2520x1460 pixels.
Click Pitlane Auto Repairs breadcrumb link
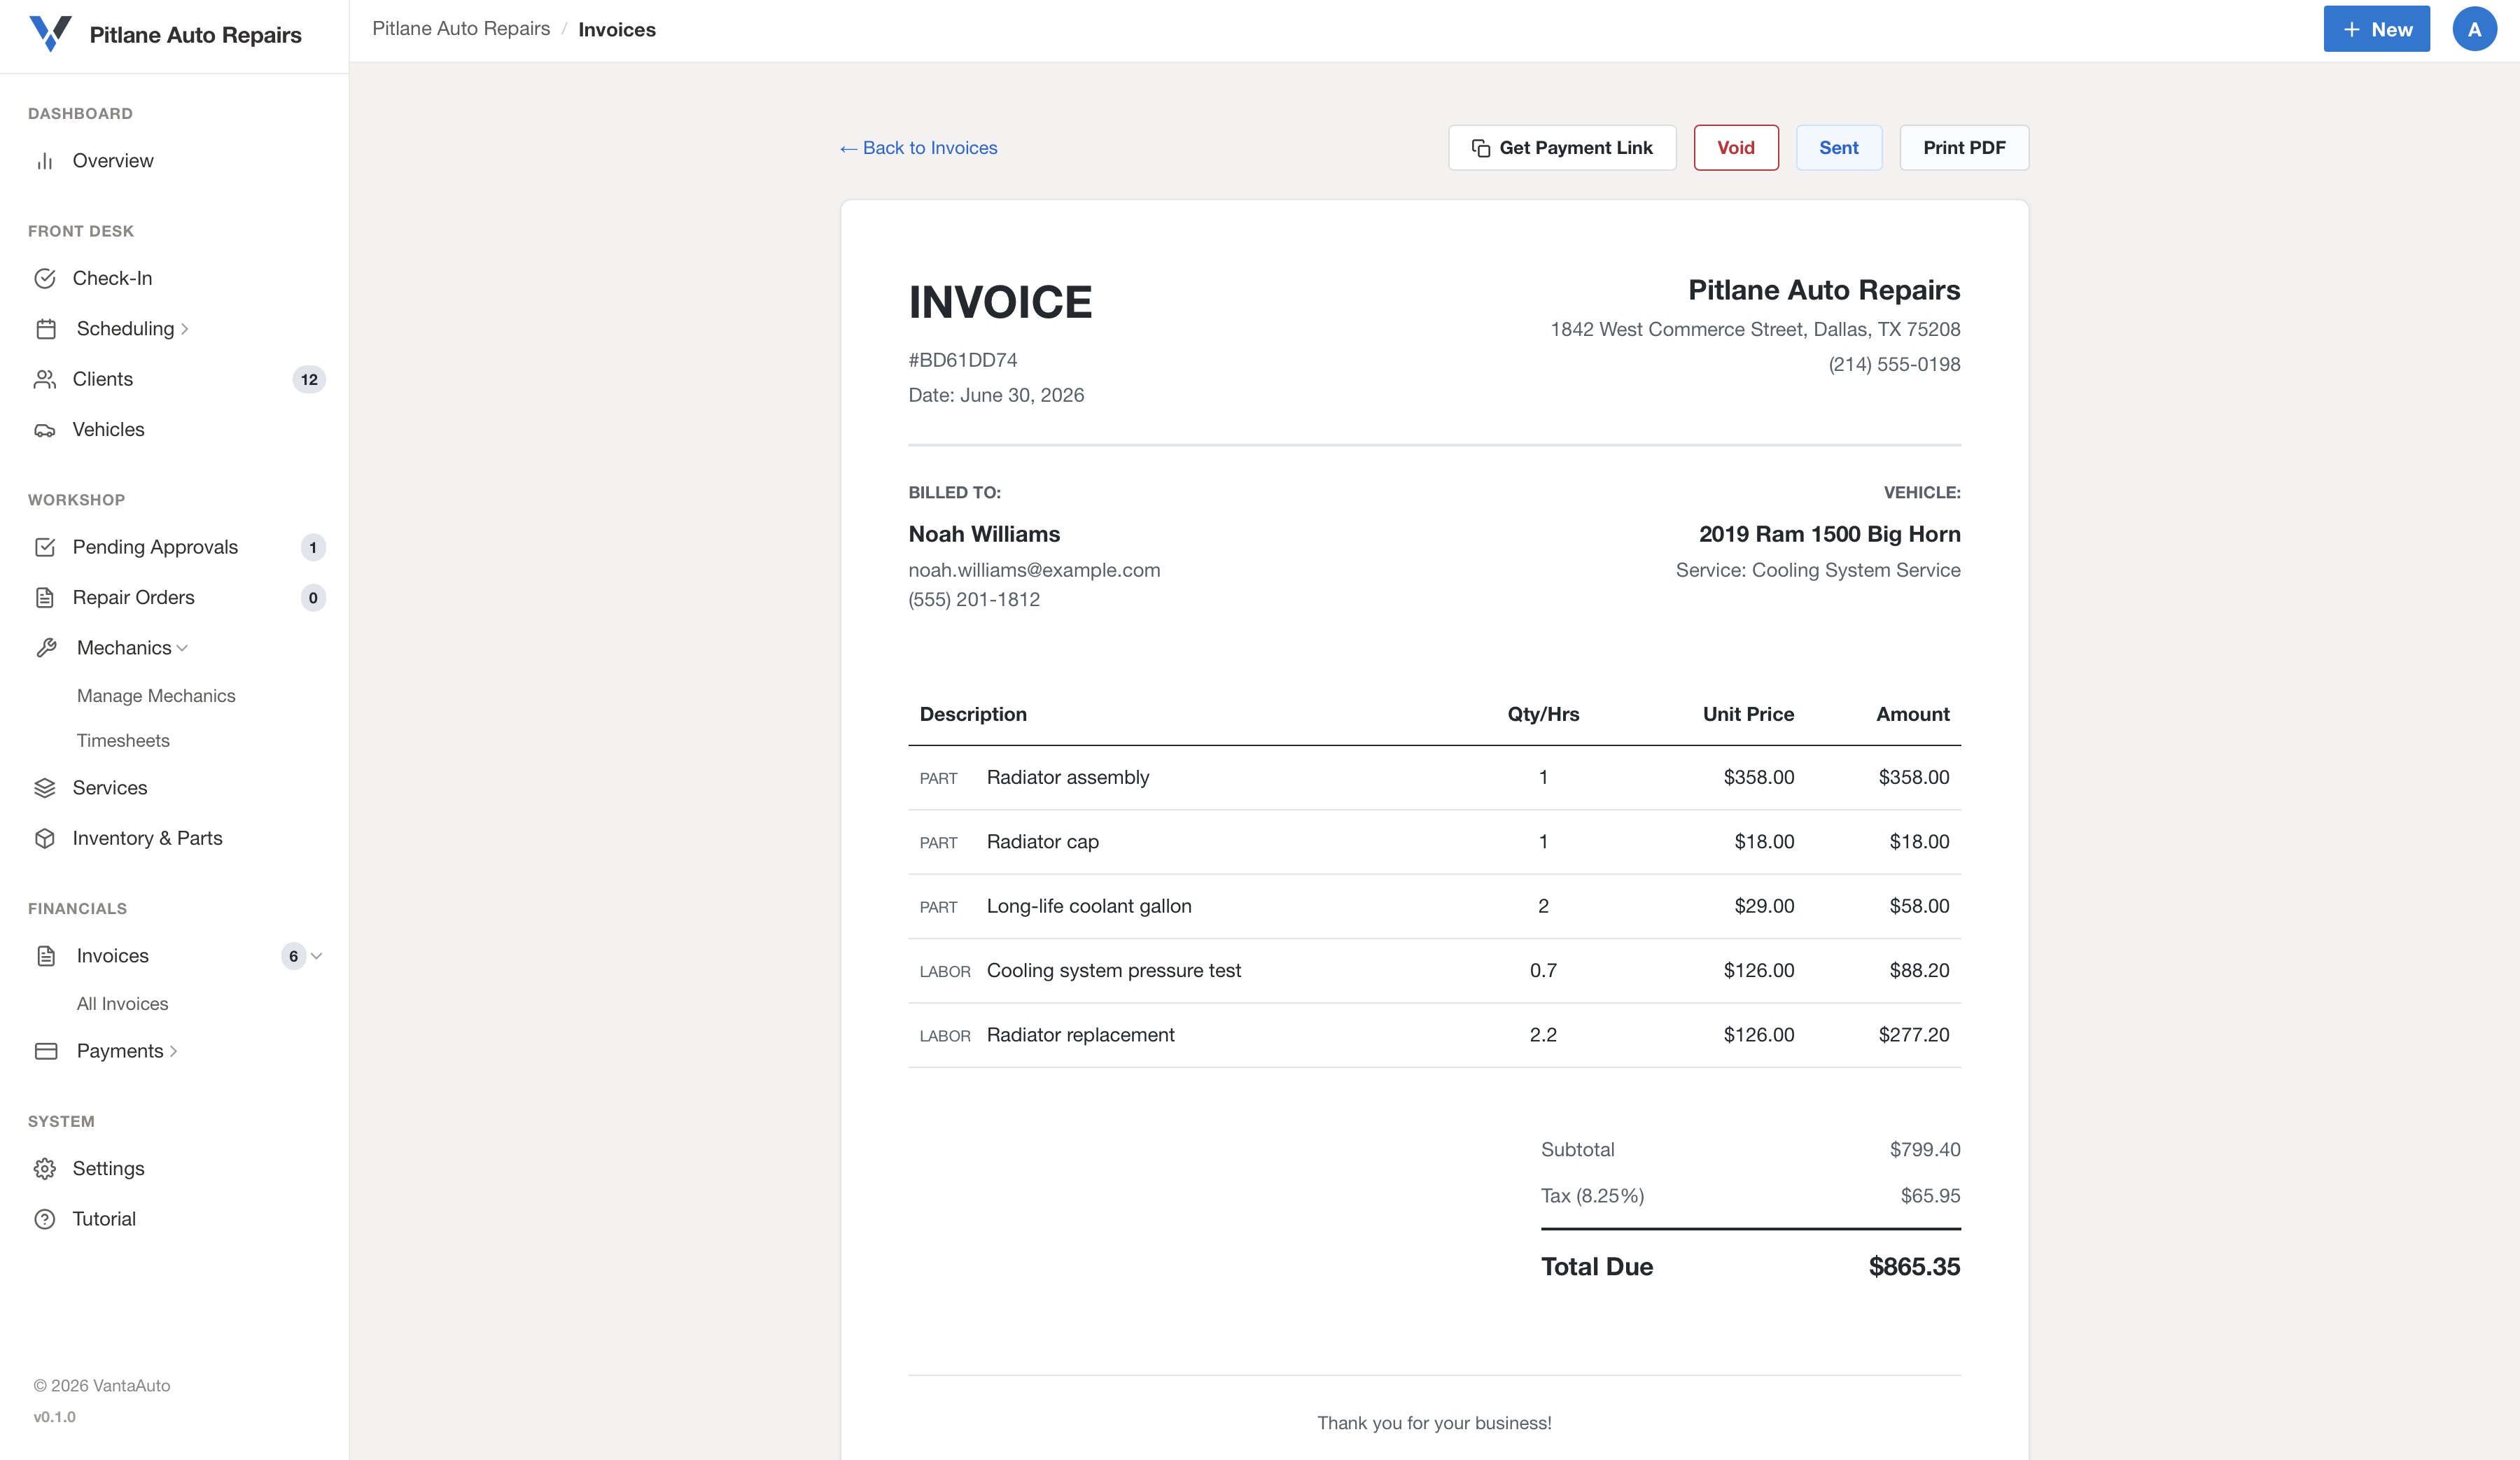[x=461, y=29]
